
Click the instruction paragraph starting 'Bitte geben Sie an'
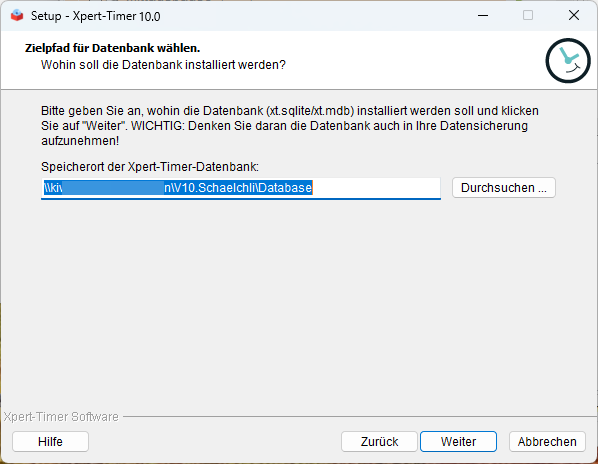(290, 125)
